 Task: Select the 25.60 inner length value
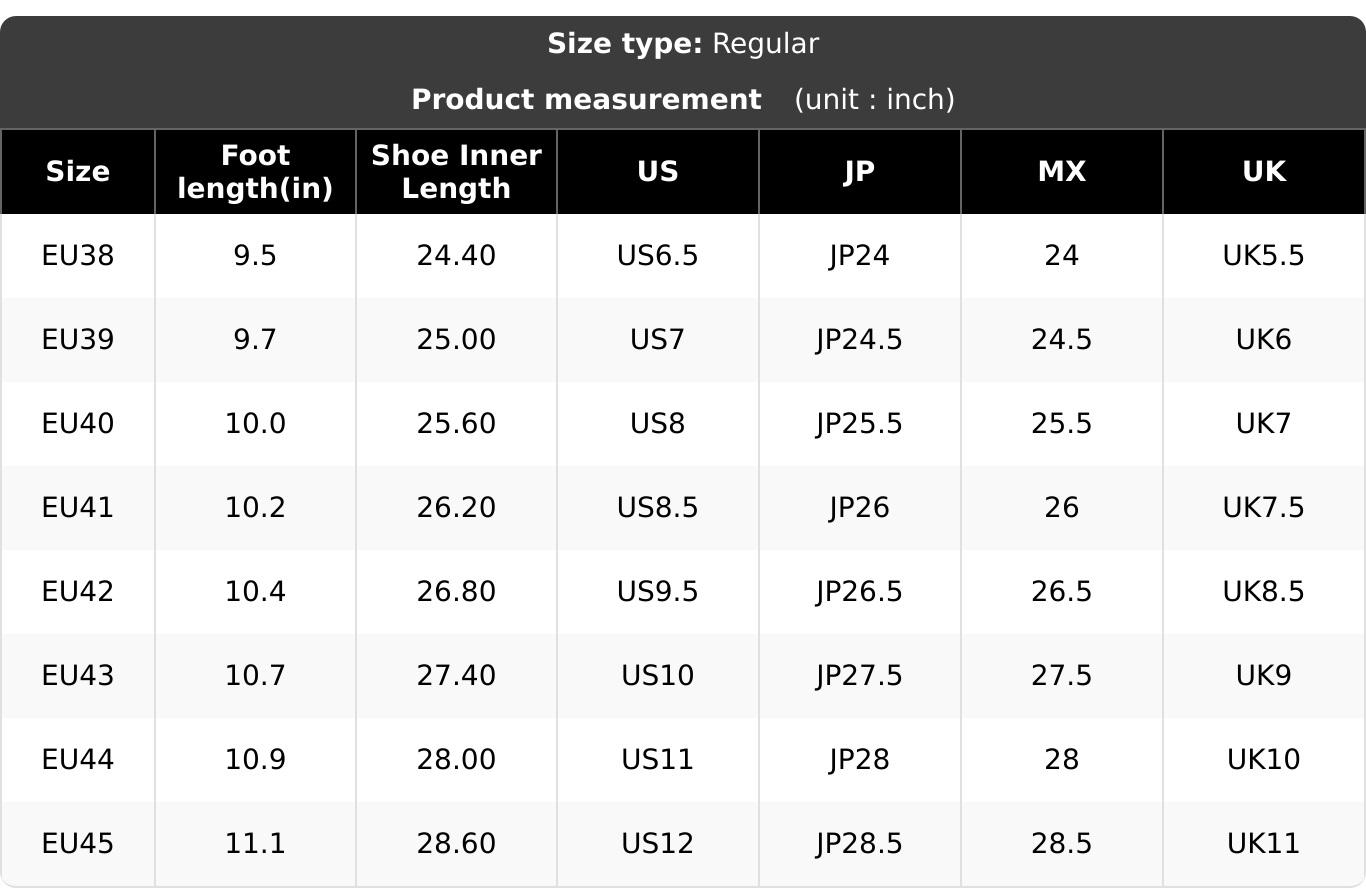tap(456, 424)
